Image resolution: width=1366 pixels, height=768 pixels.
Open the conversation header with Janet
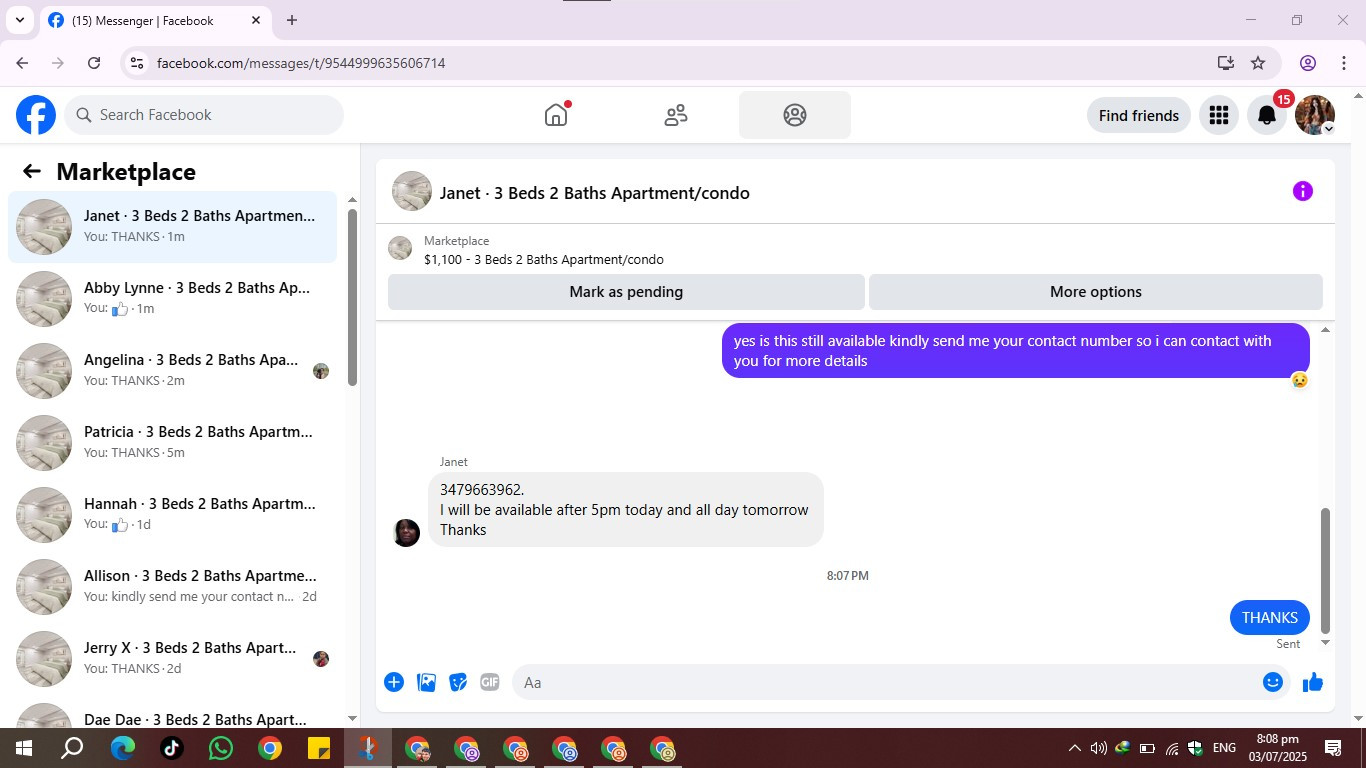click(594, 193)
